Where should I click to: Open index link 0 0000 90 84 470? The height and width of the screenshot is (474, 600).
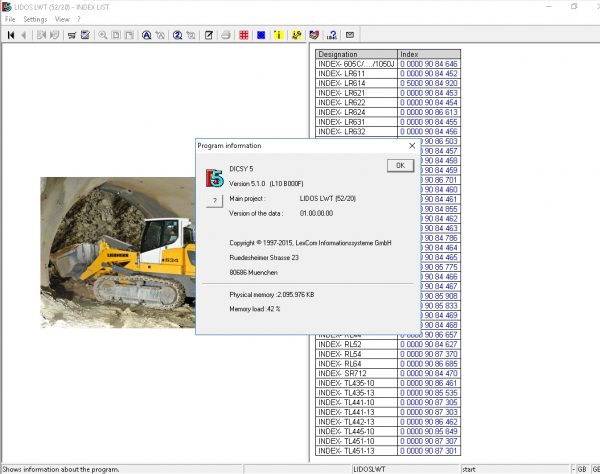pos(429,373)
